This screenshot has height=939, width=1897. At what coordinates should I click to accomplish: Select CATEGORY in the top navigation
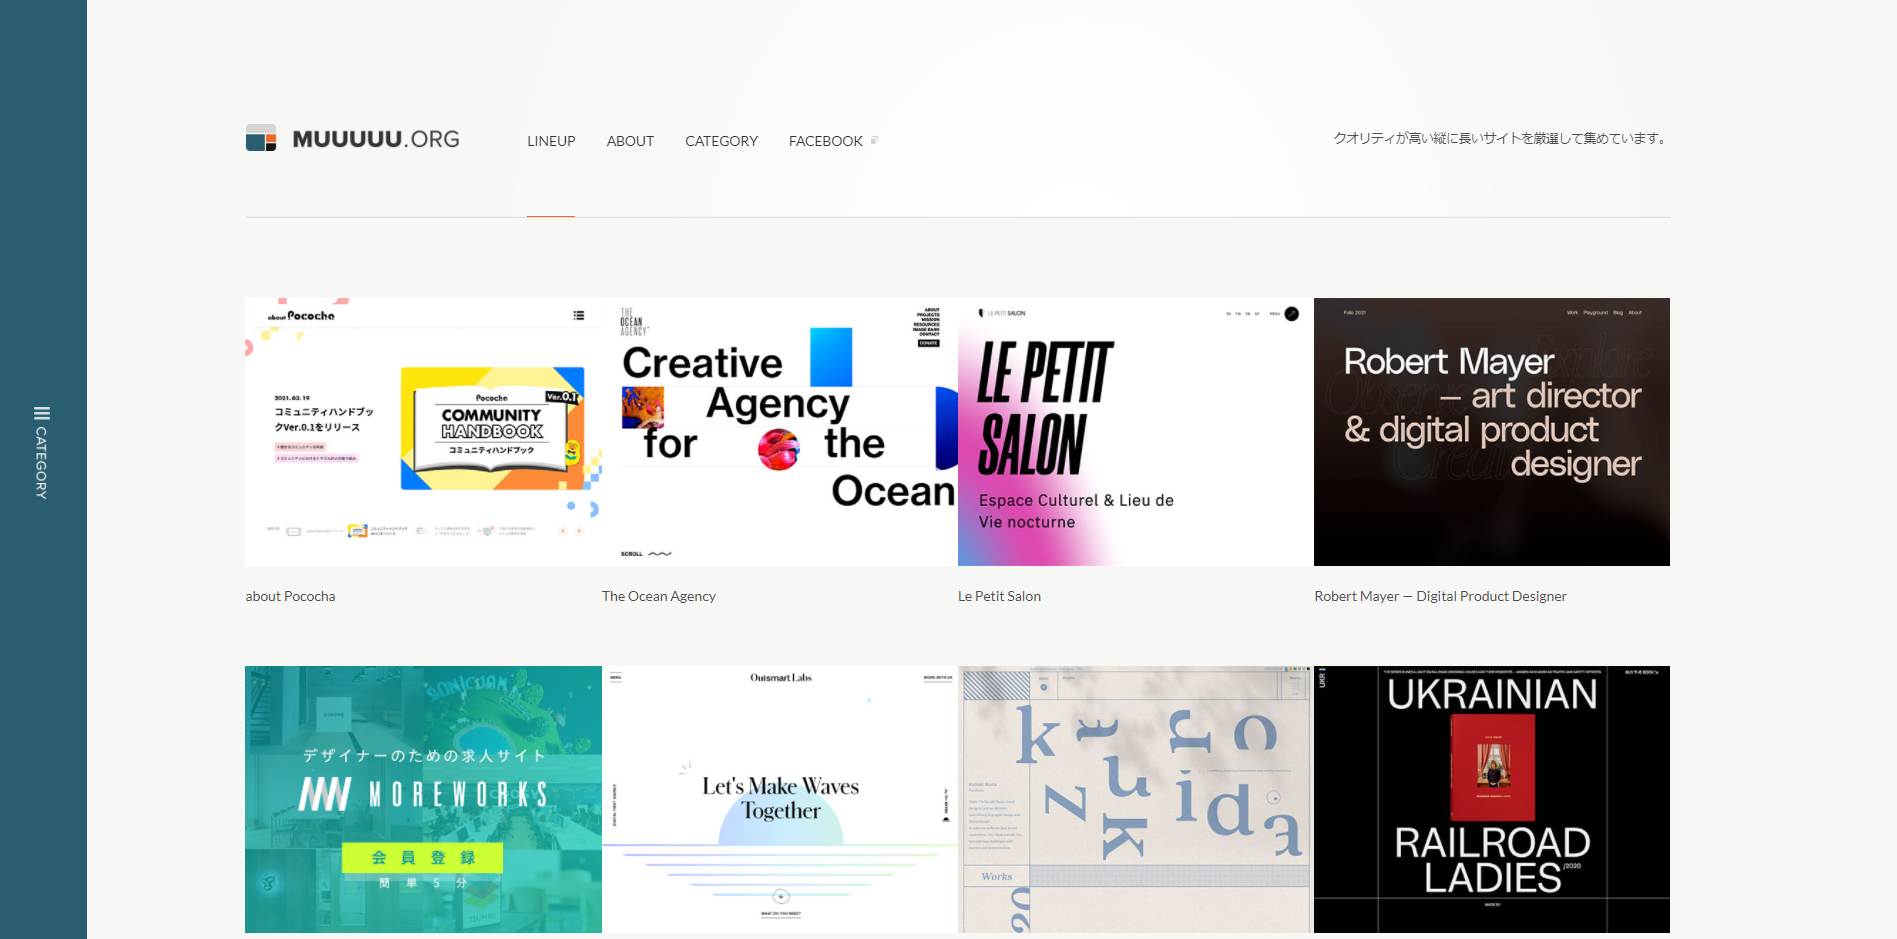[721, 141]
